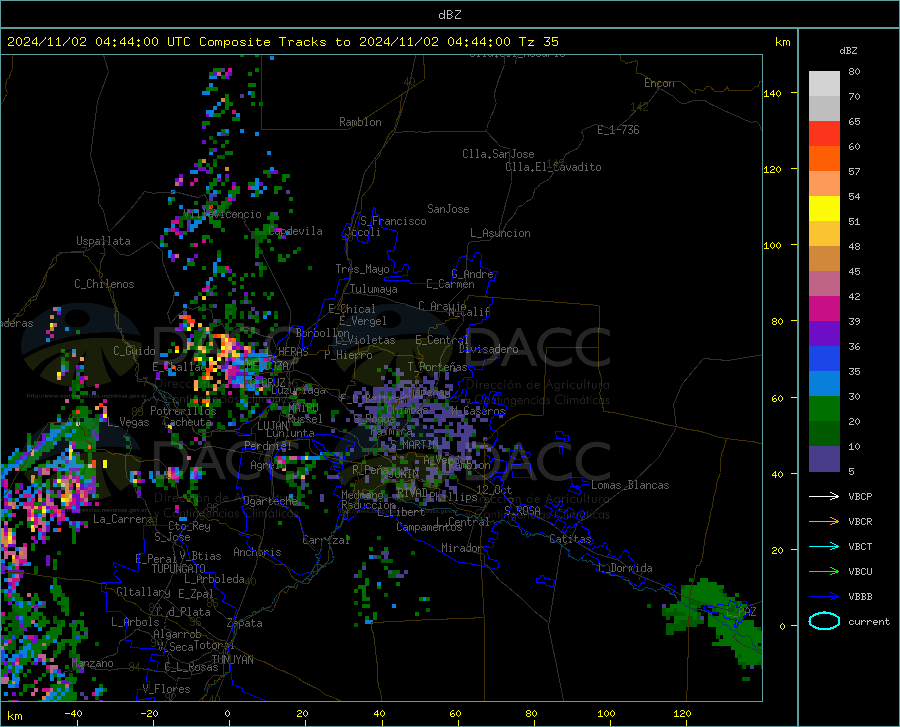Click the 'VBCP' legend label
This screenshot has width=900, height=727.
click(860, 496)
